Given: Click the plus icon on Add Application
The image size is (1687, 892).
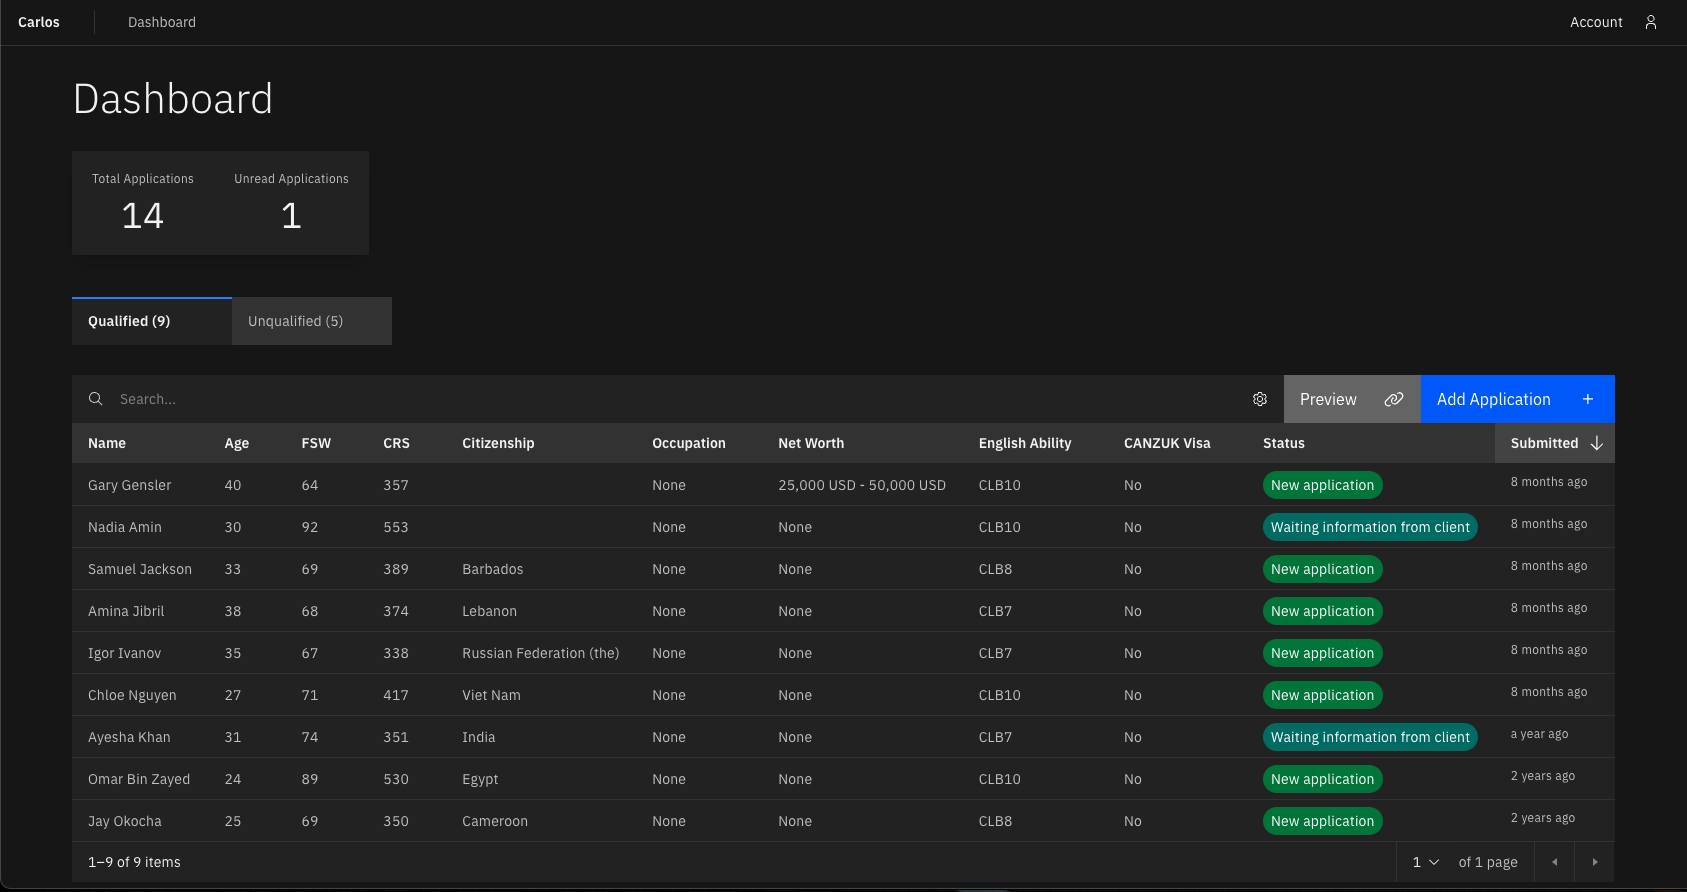Looking at the screenshot, I should 1587,399.
